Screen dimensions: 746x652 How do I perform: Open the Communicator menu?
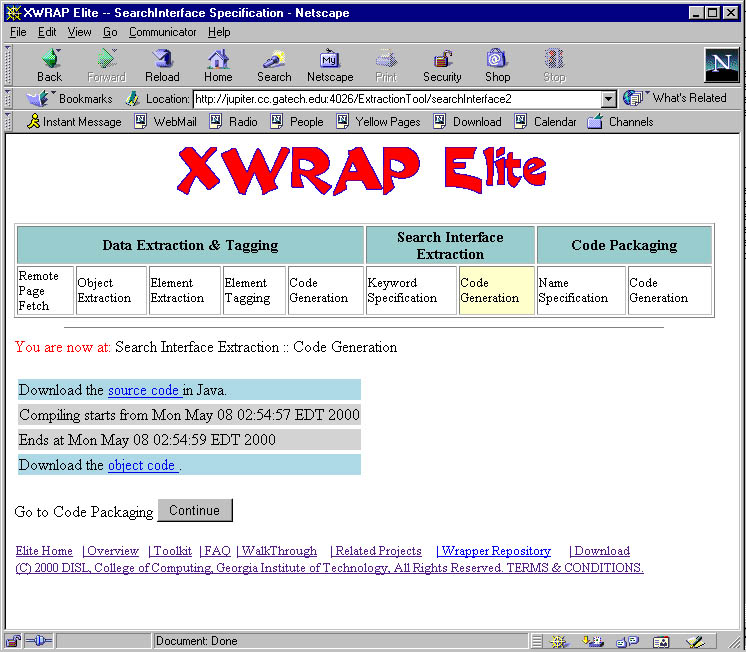(164, 32)
